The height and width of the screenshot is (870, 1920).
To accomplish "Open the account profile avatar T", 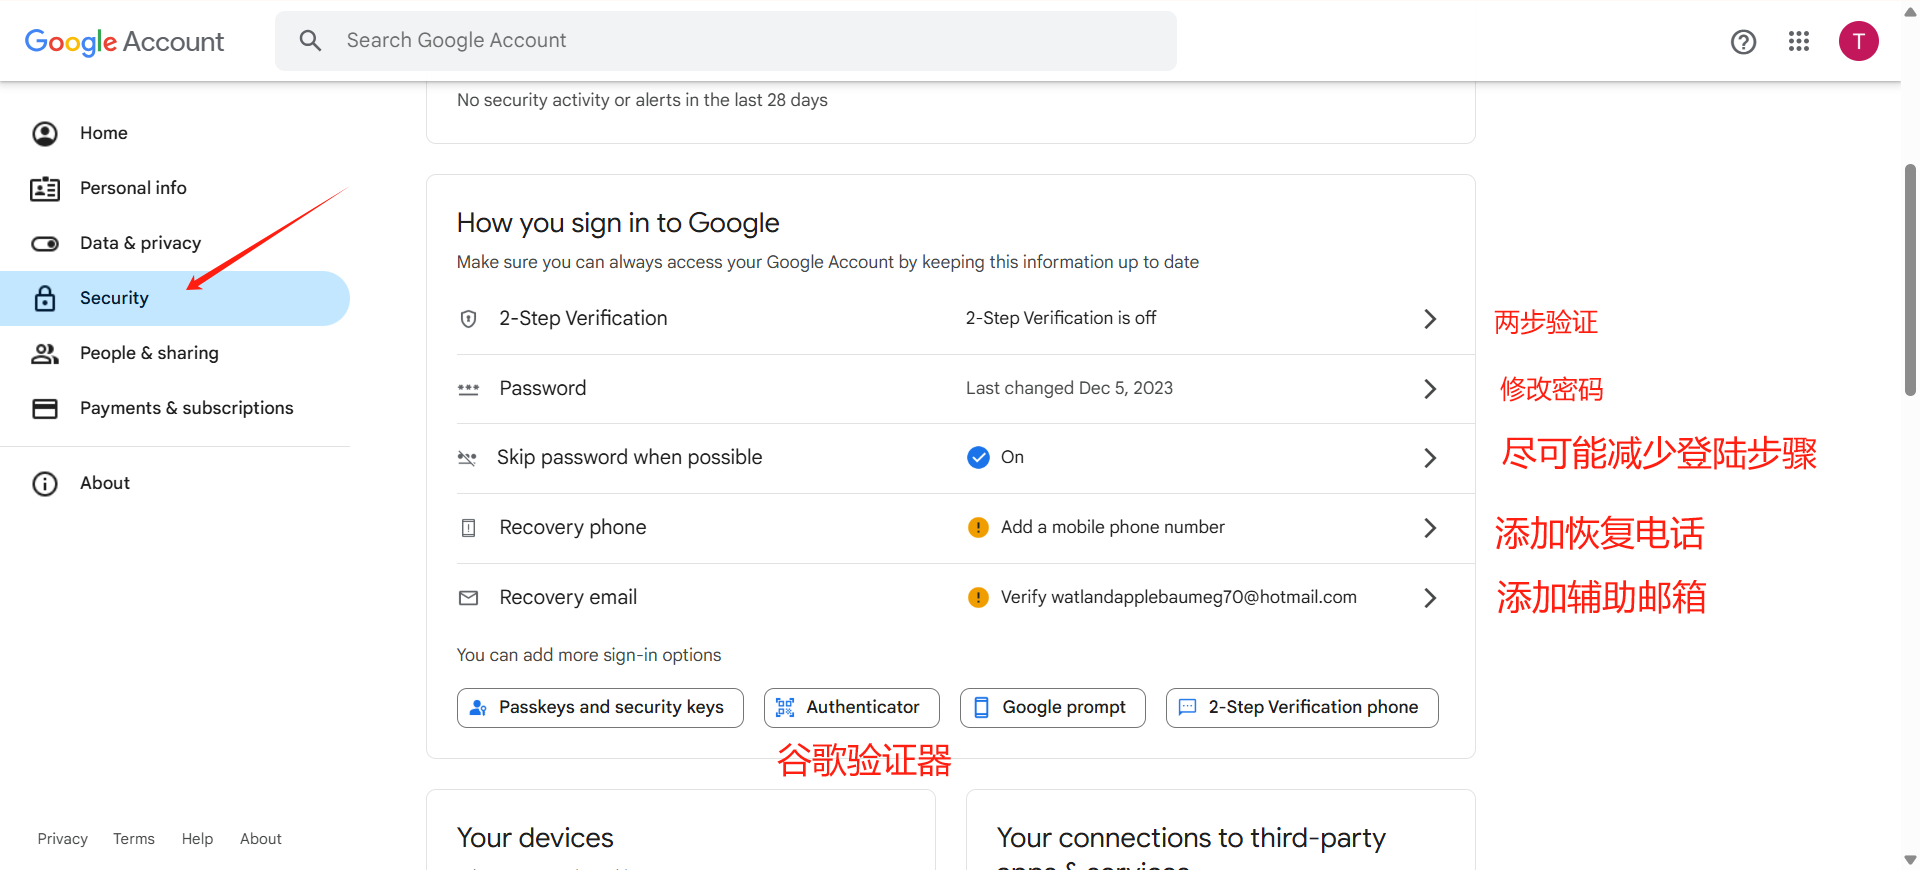I will tap(1858, 41).
